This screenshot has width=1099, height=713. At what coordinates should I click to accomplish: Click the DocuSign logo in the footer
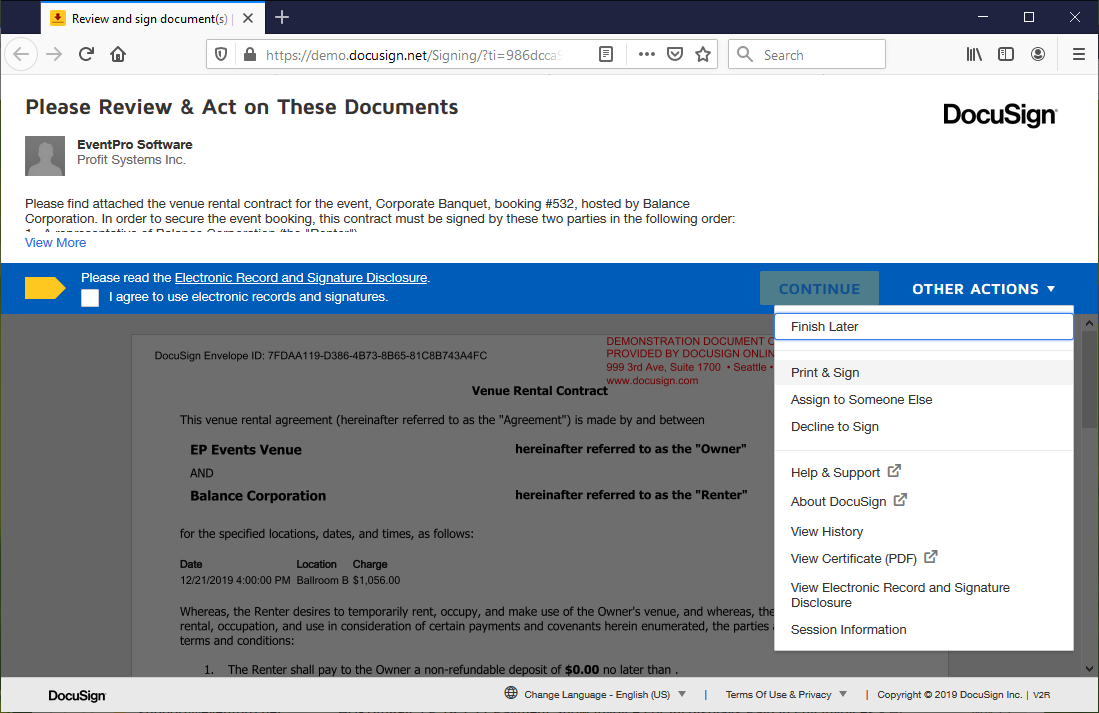[77, 695]
